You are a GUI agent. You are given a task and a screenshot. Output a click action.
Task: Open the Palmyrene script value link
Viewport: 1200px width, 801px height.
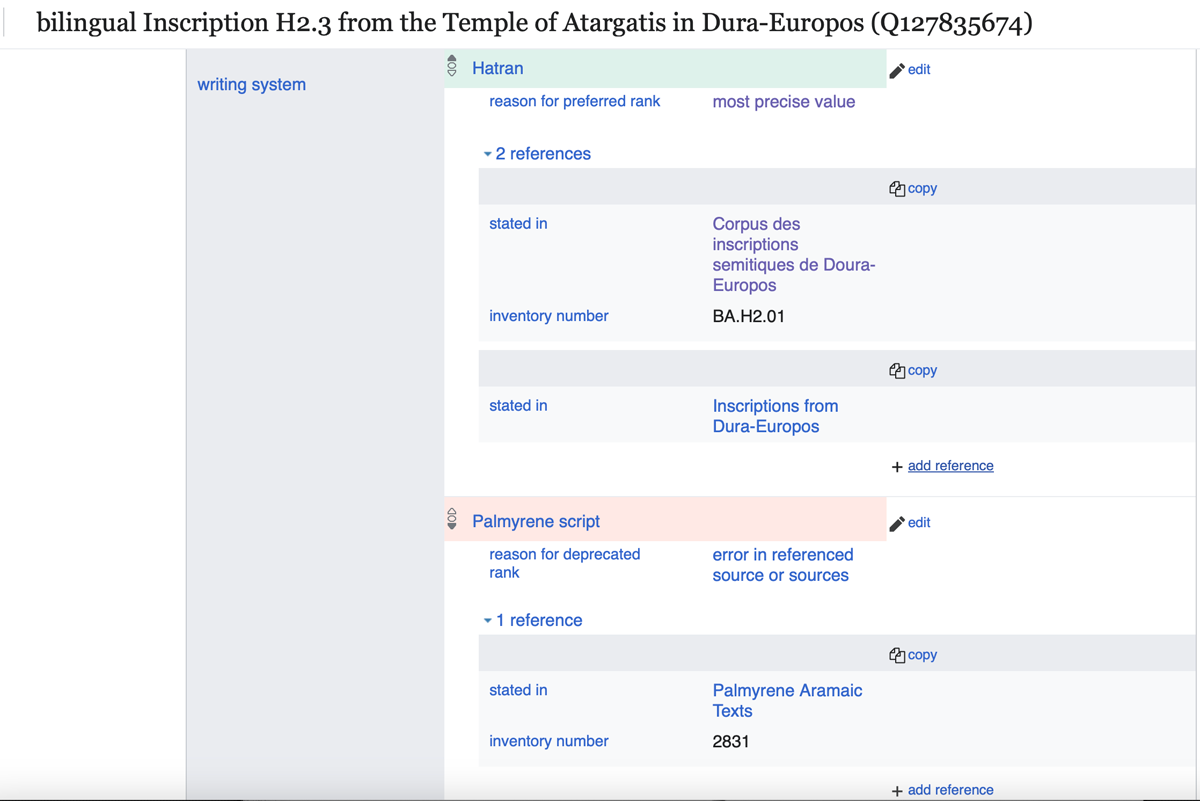(535, 521)
